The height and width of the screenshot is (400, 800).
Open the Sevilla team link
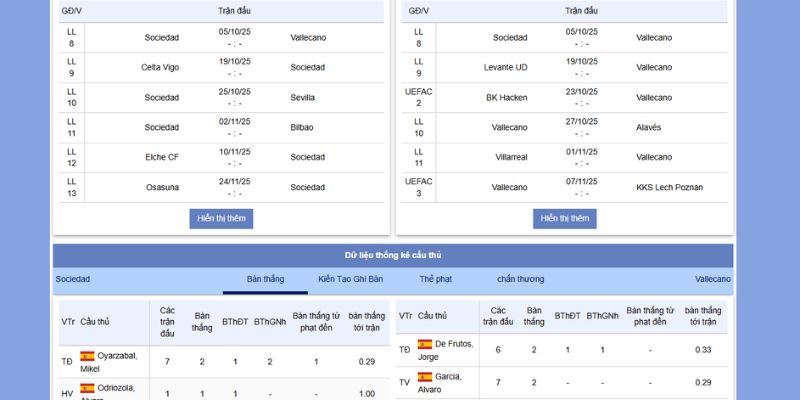click(x=302, y=97)
